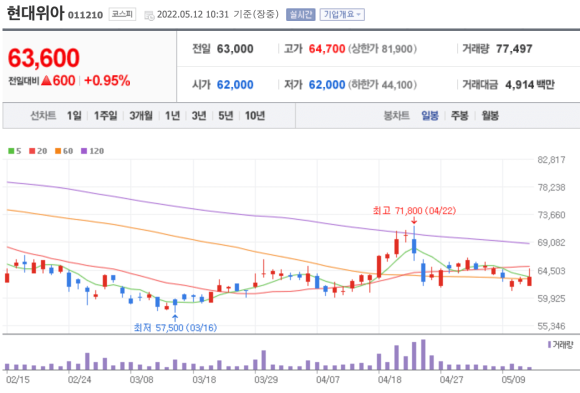Click the red up-triangle change icon
The height and width of the screenshot is (393, 580).
47,80
